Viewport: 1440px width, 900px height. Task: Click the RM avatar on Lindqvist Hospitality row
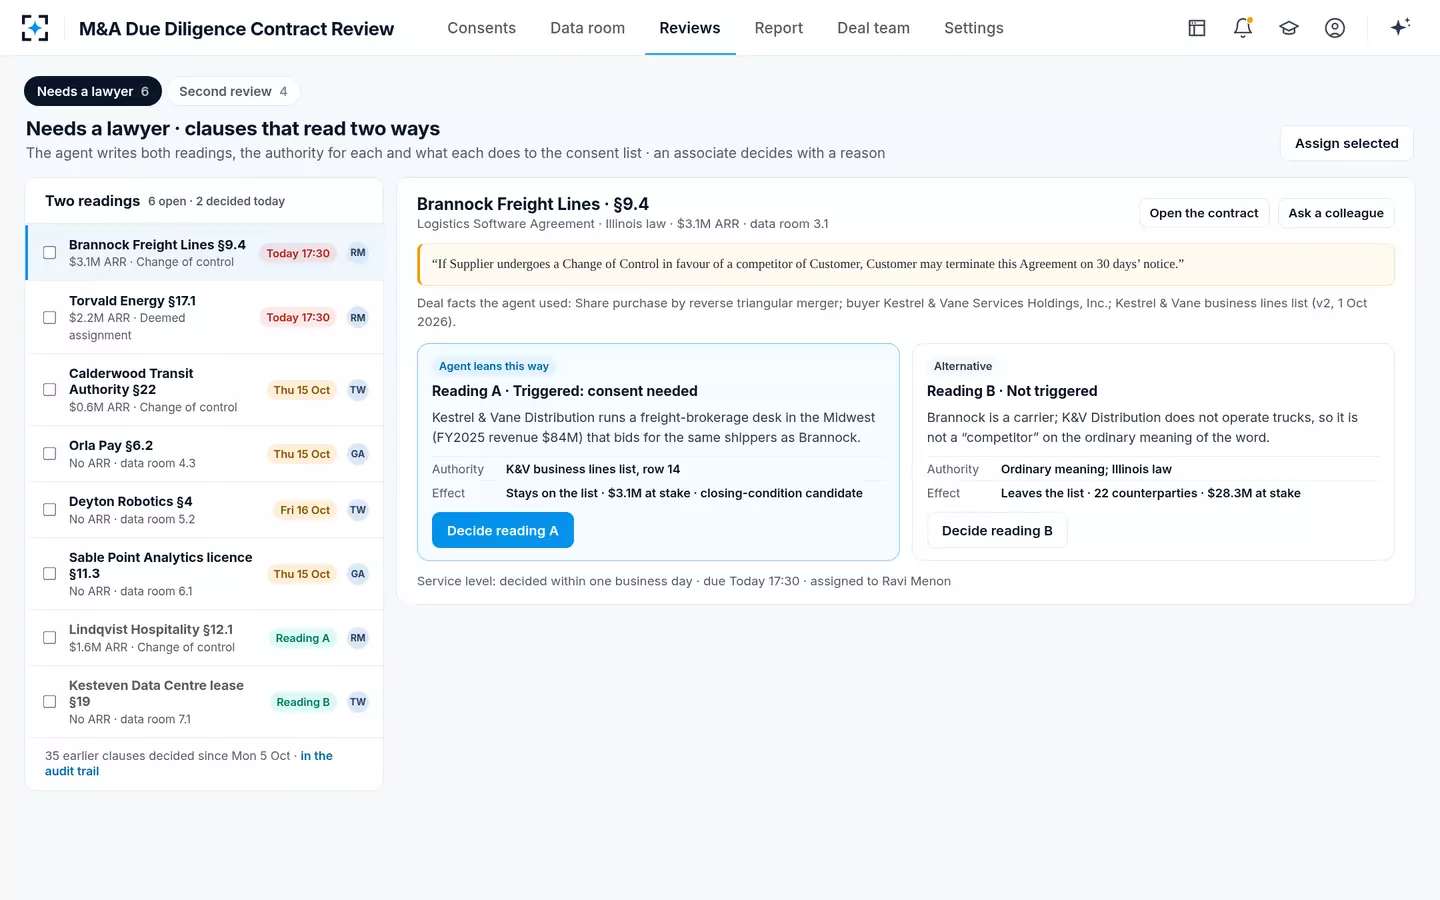358,638
